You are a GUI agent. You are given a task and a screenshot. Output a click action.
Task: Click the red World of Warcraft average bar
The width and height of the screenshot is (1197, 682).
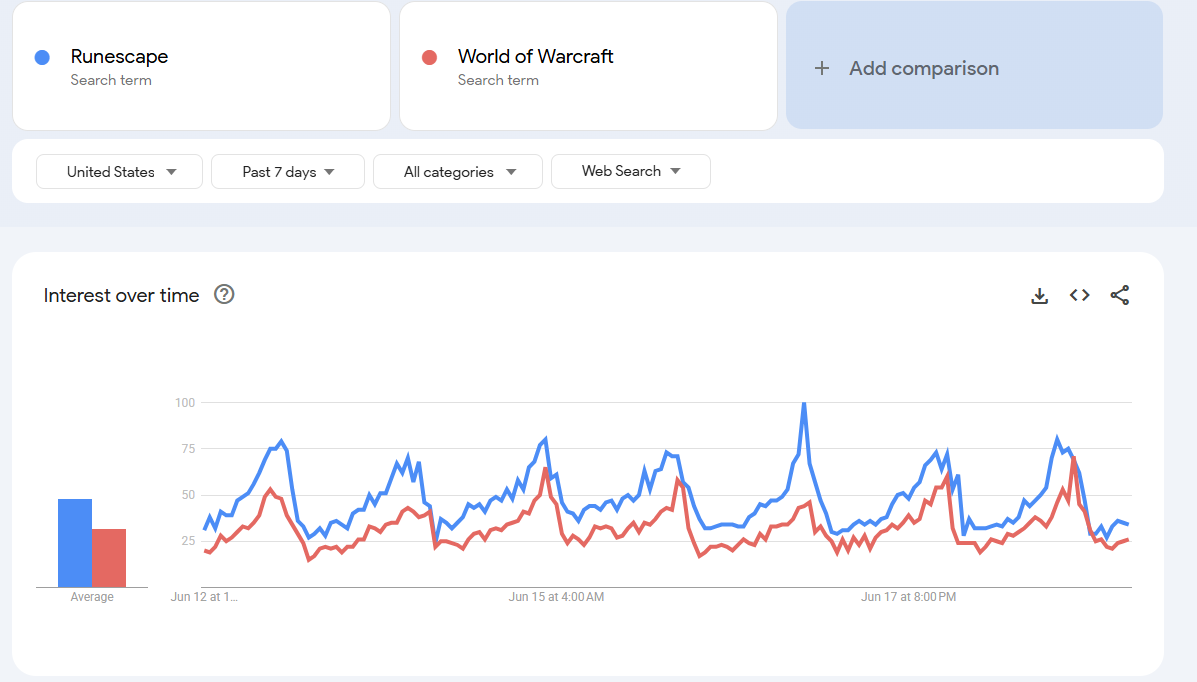[109, 558]
